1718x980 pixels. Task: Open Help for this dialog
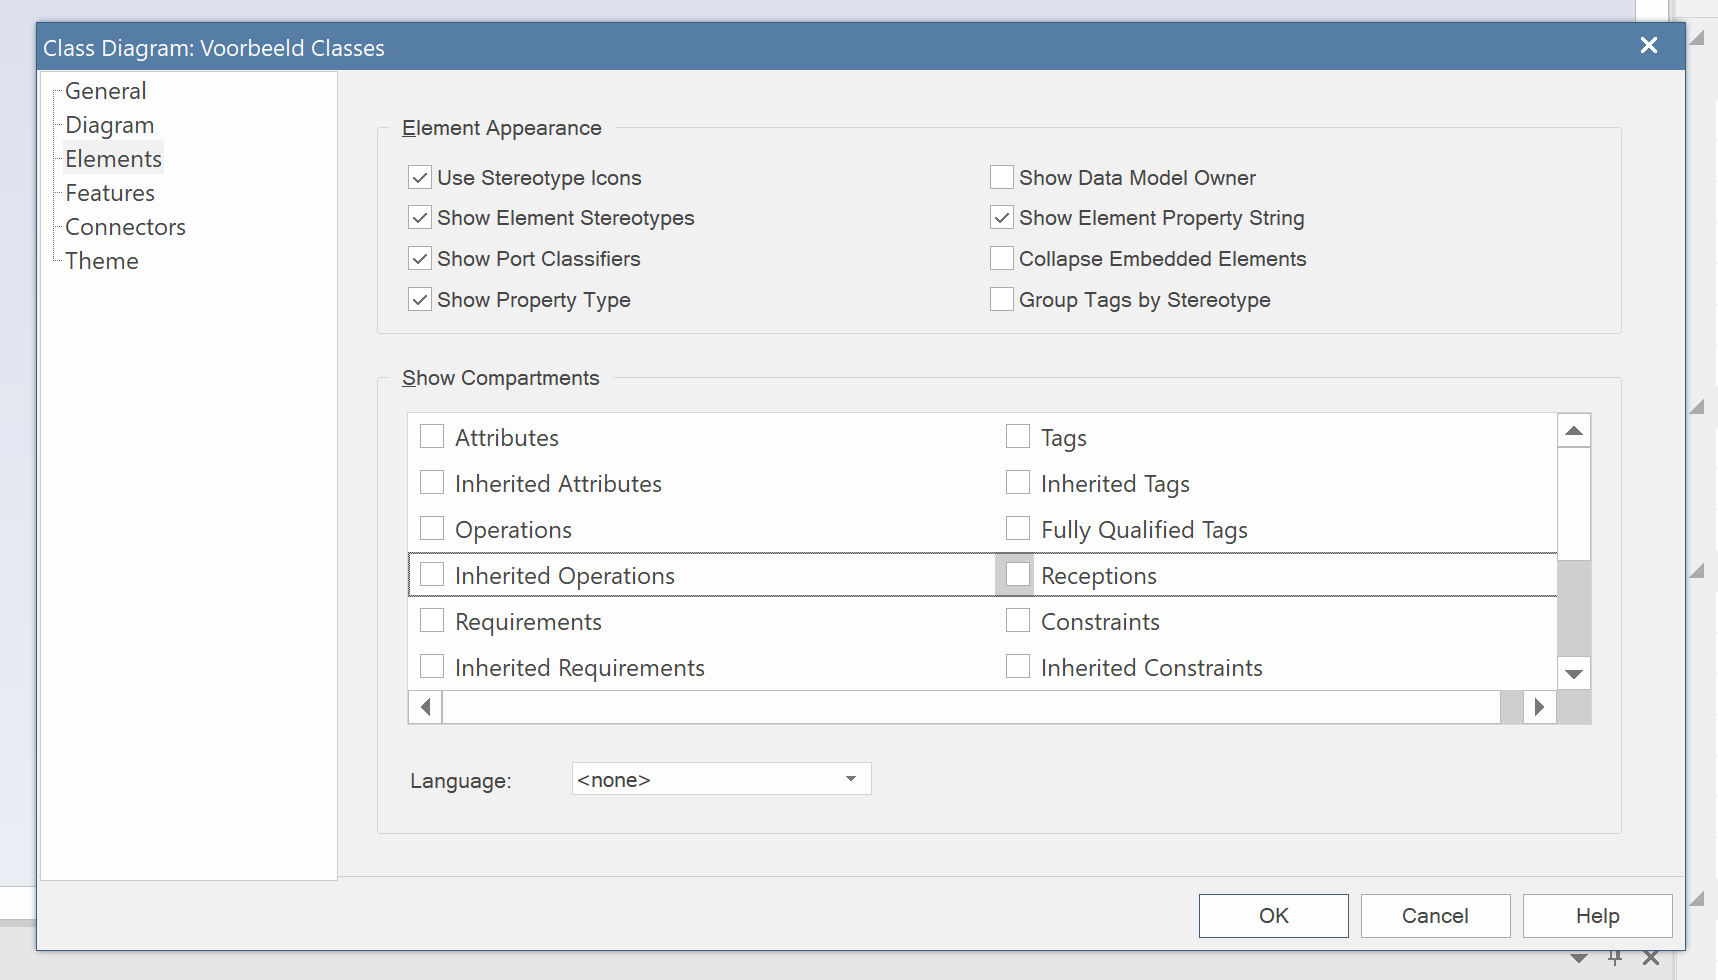click(x=1596, y=916)
